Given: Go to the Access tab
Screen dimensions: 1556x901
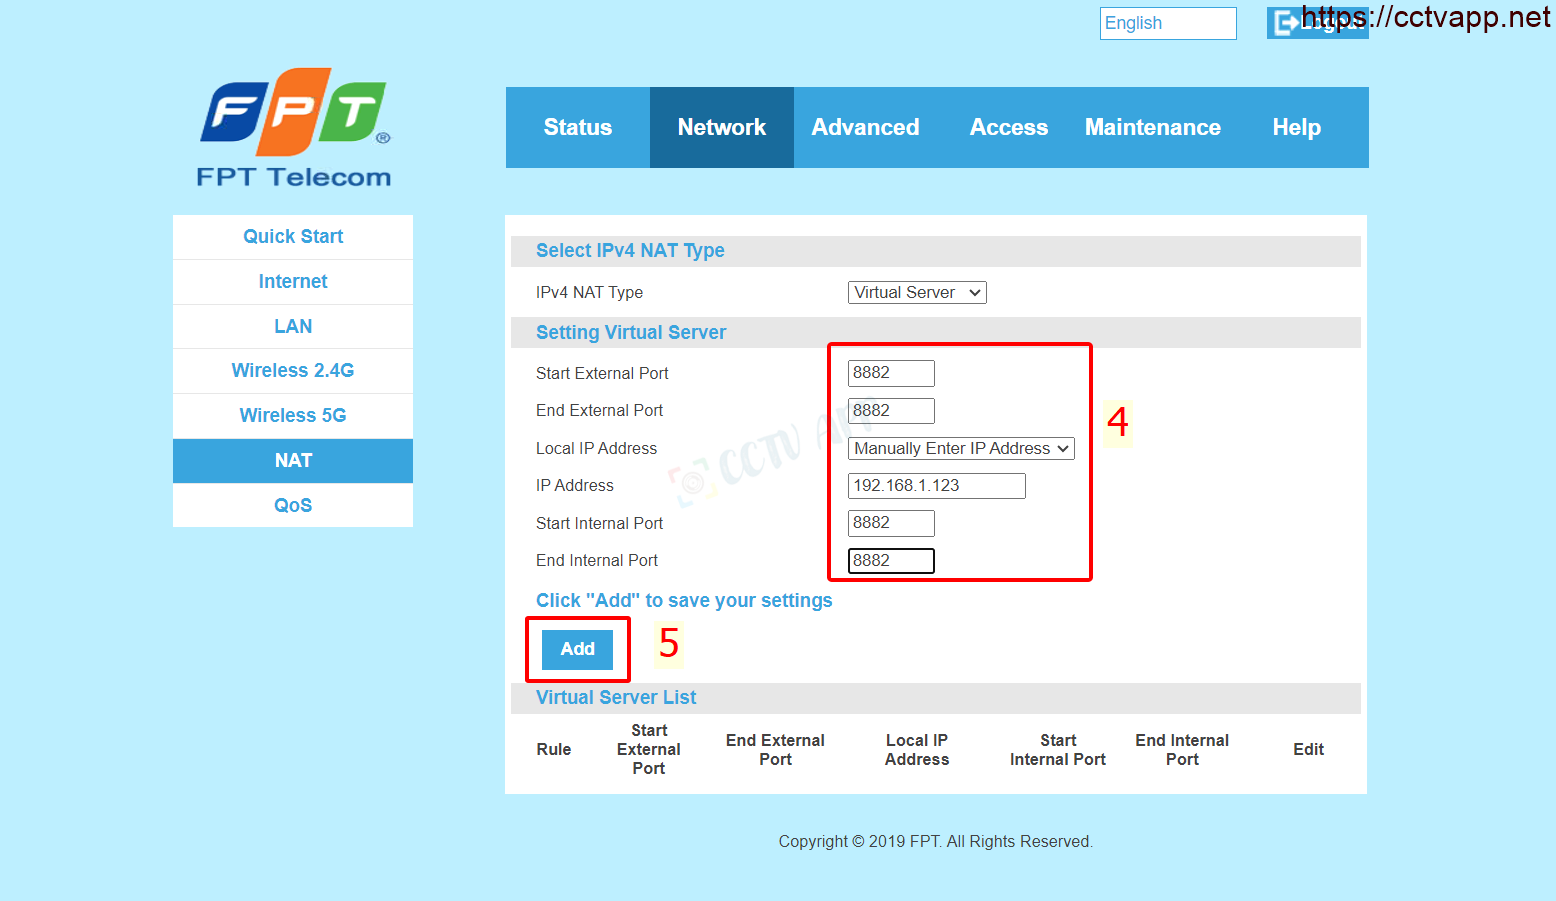Looking at the screenshot, I should (x=1008, y=127).
